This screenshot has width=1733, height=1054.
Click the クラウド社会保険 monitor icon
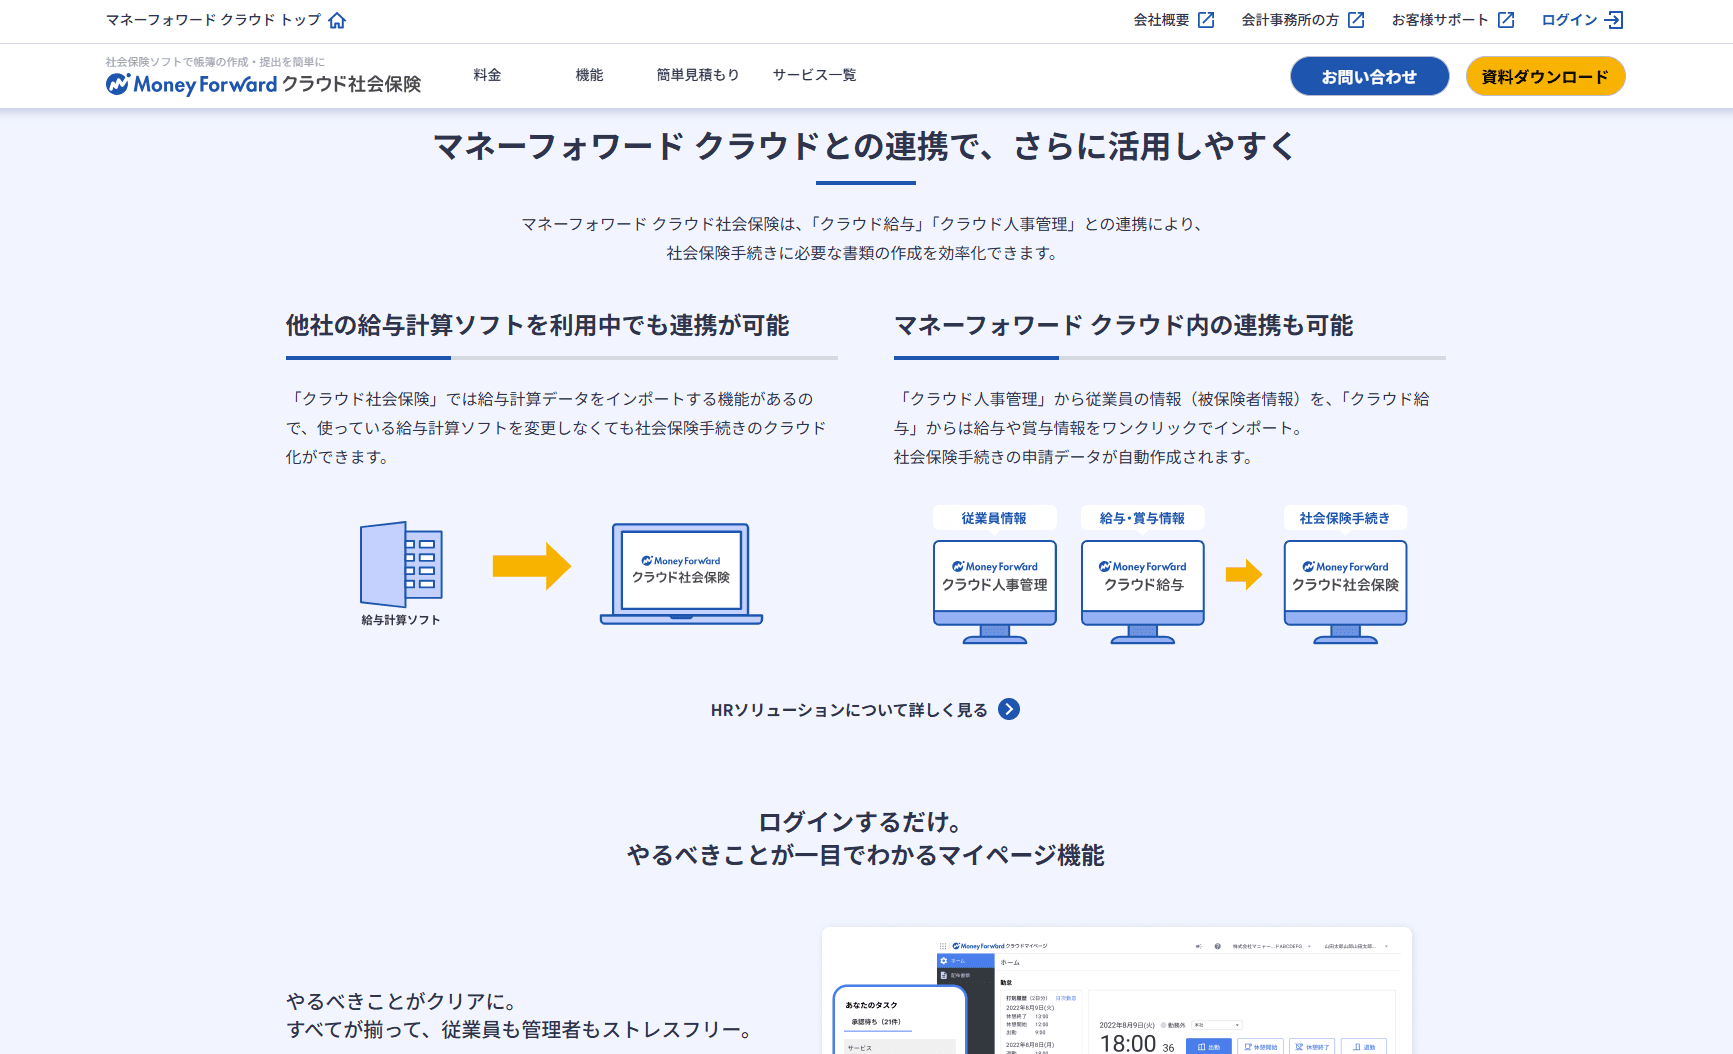click(x=1345, y=592)
